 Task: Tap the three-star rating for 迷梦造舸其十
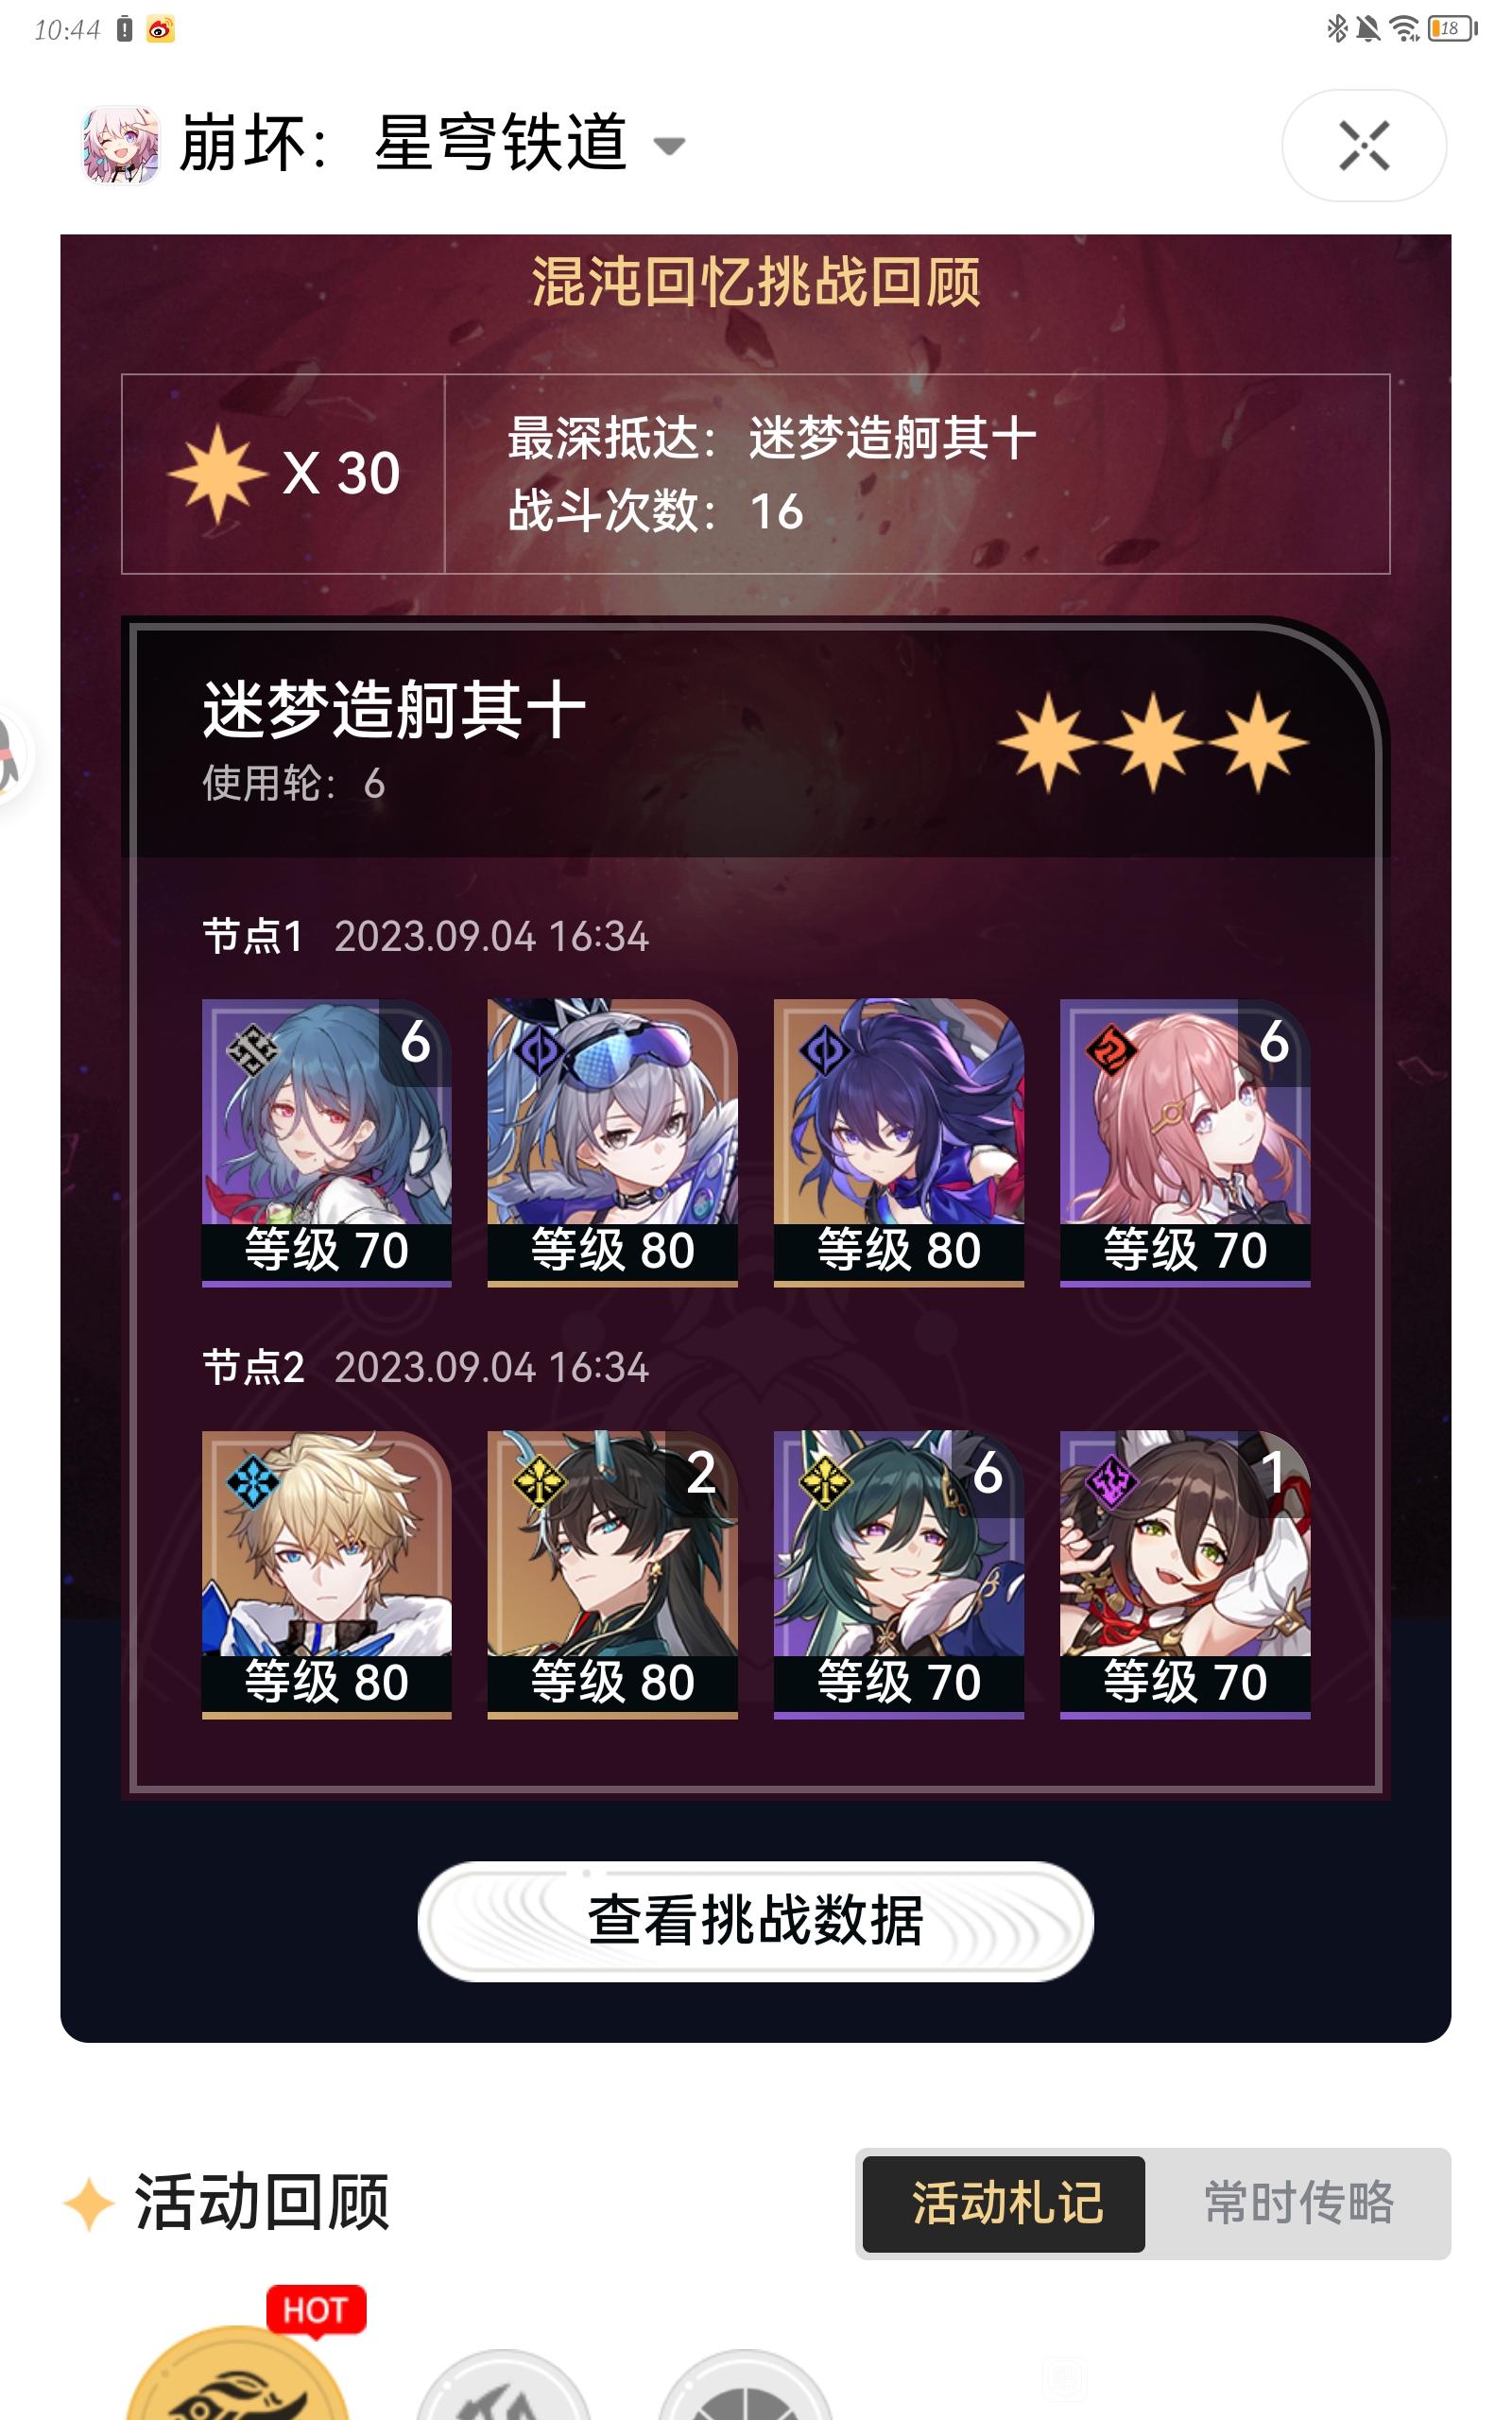point(1153,742)
